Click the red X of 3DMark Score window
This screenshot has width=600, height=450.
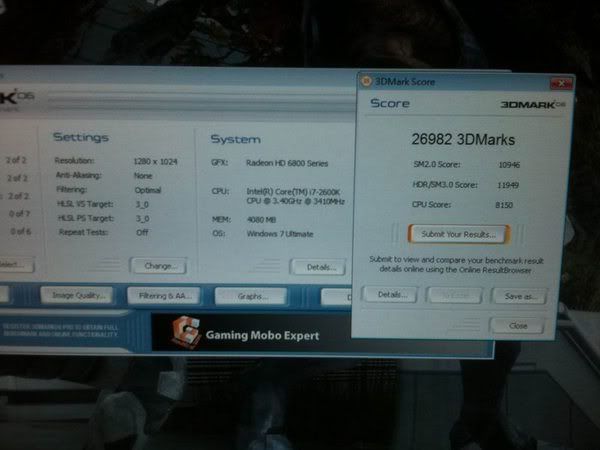click(561, 83)
